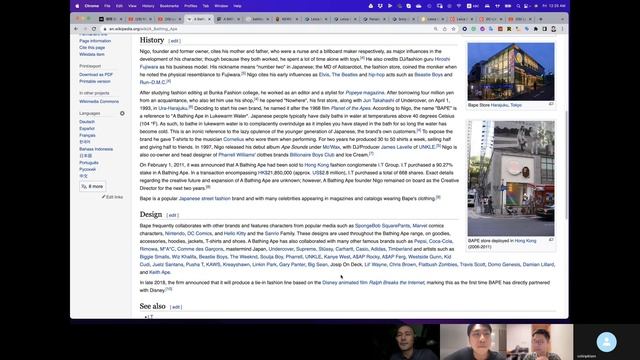Image resolution: width=640 pixels, height=360 pixels.
Task: Edit the Design section
Action: 173,215
